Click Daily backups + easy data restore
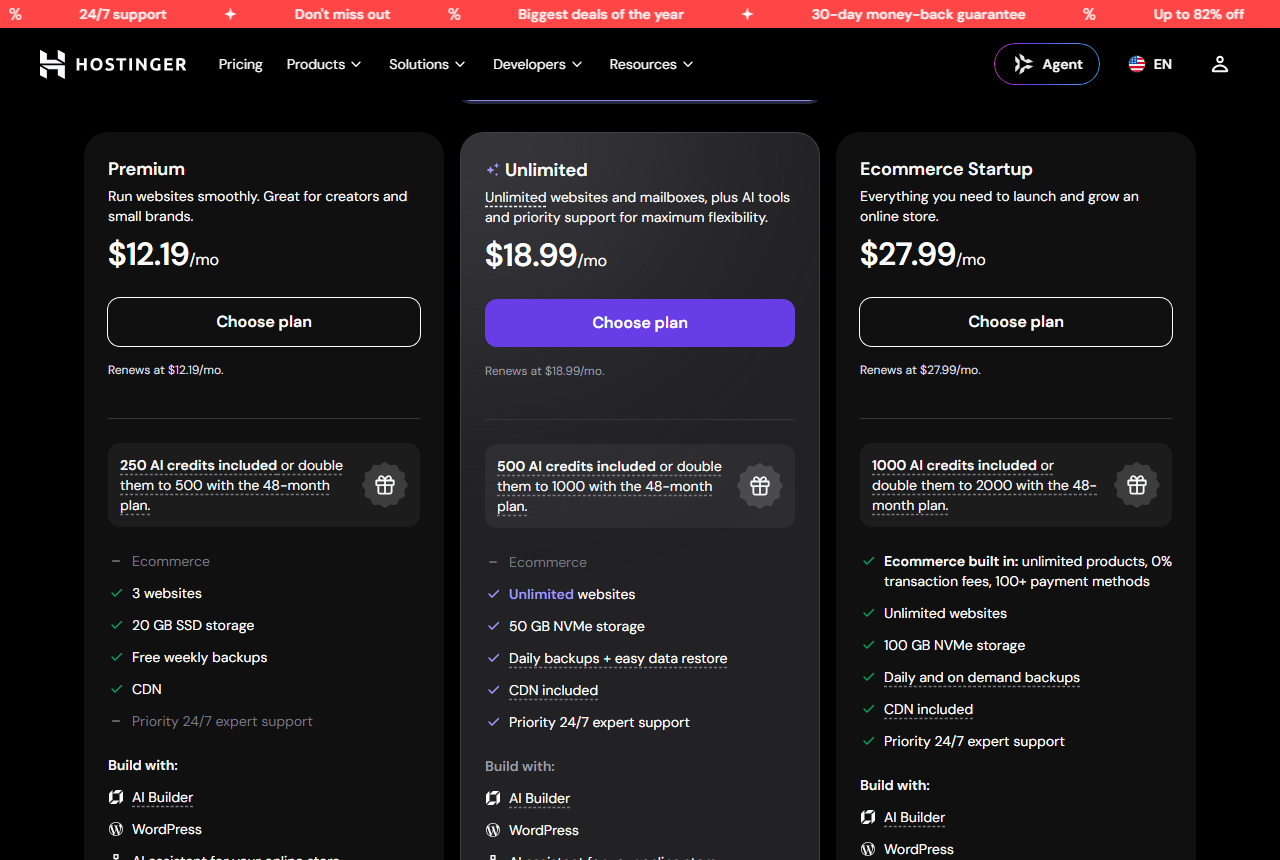Screen dimensions: 1280x860 pos(618,658)
